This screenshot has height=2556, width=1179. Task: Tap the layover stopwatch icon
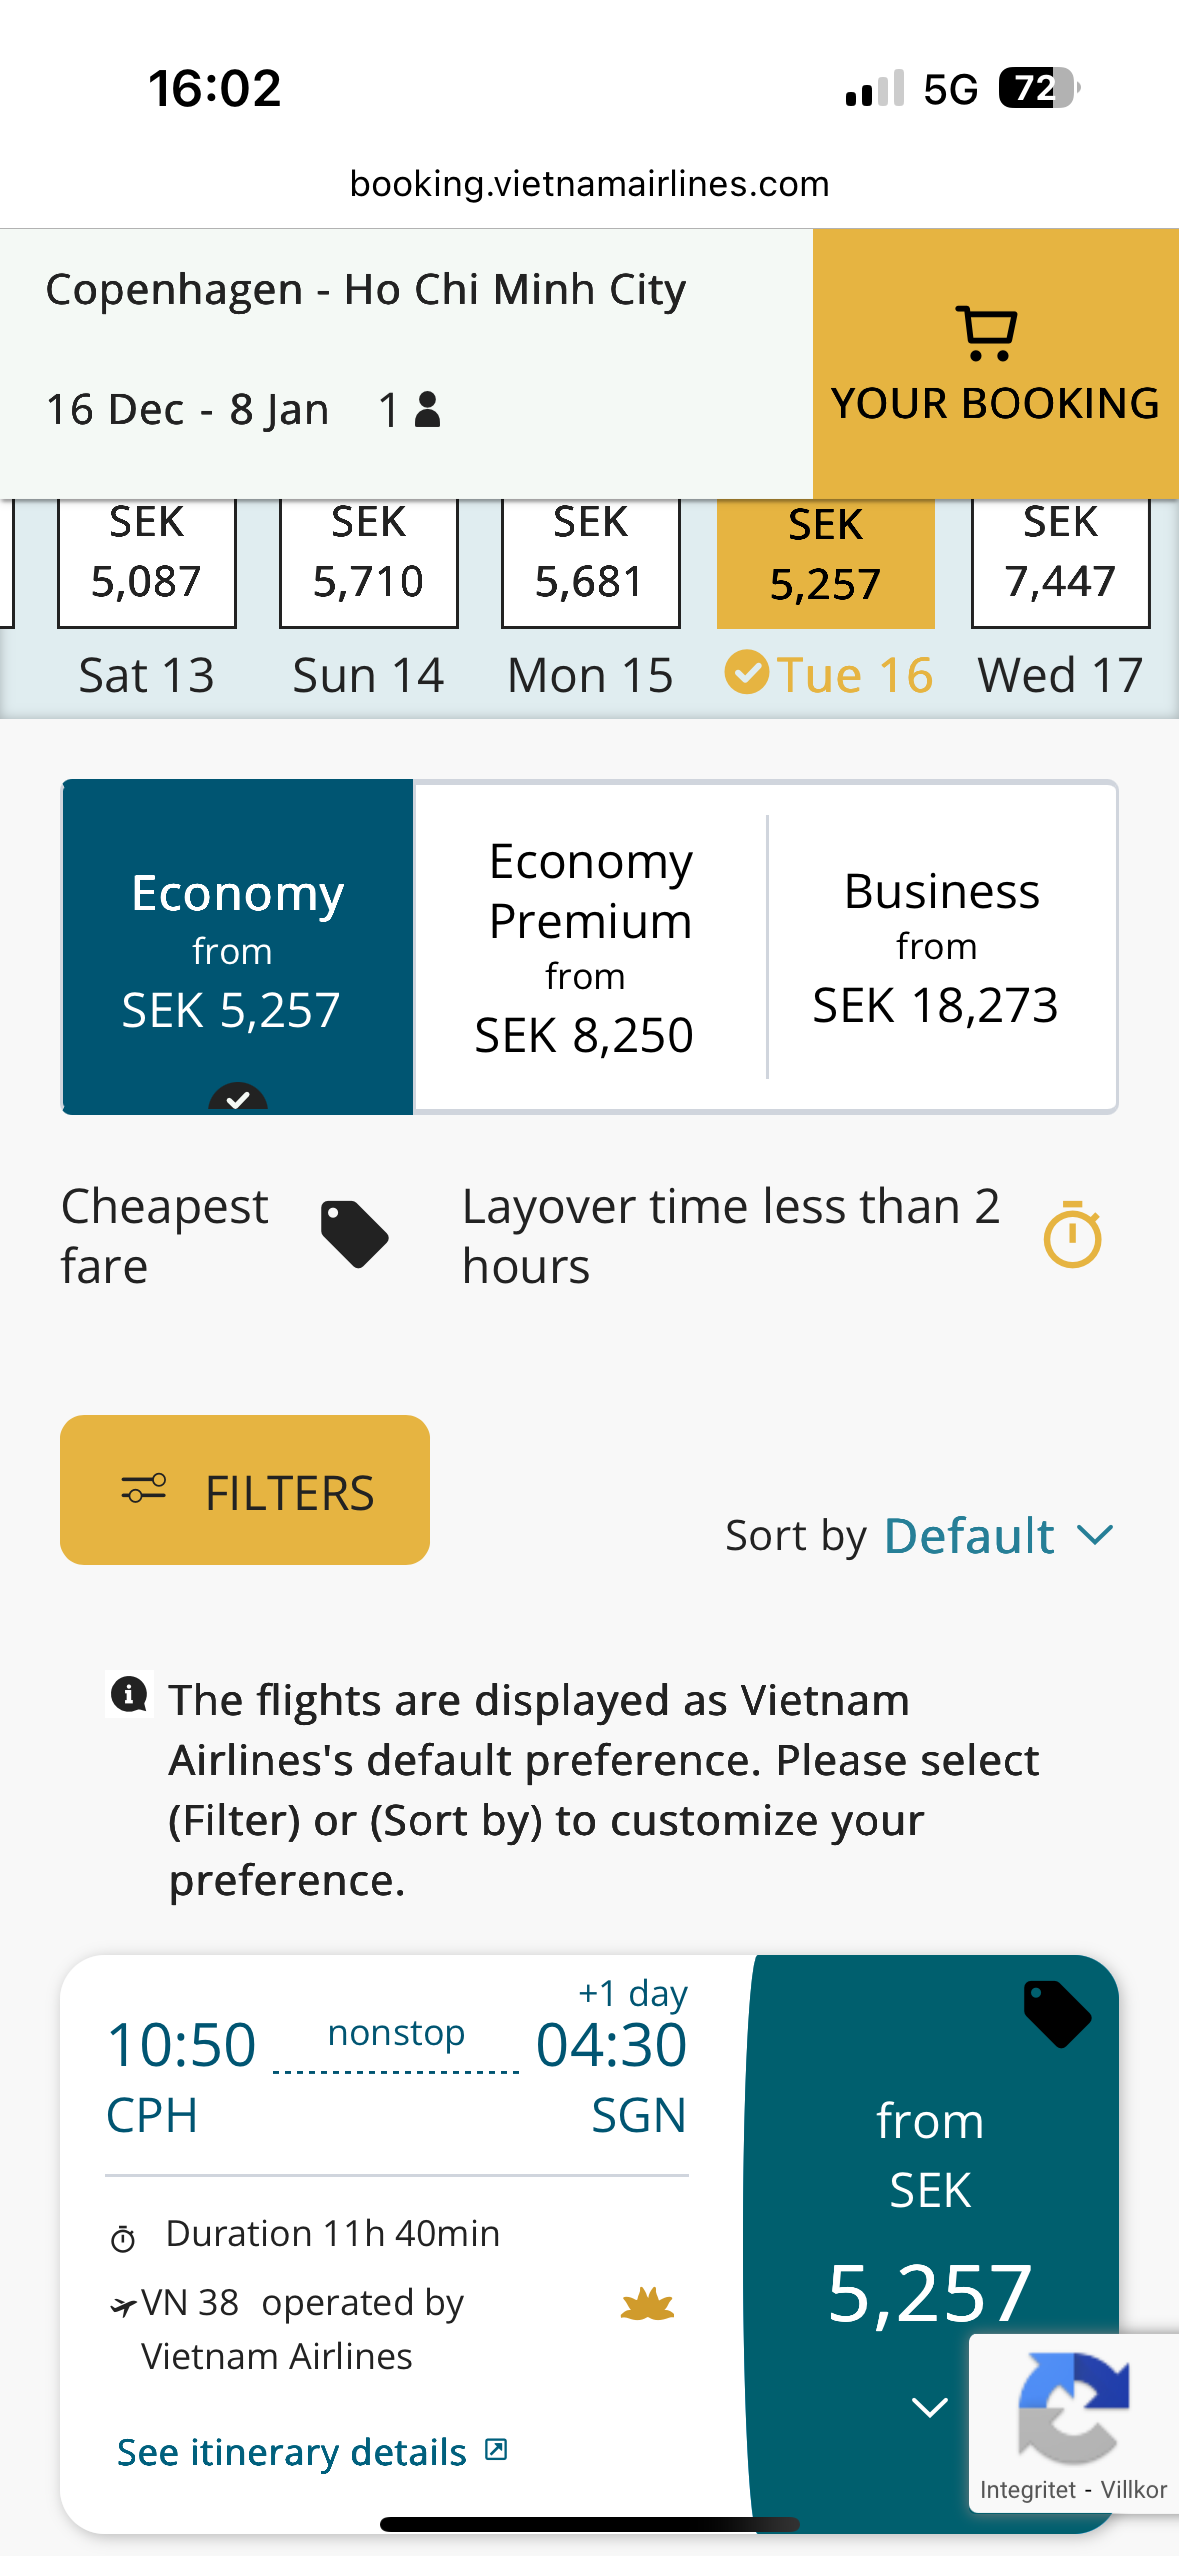[1072, 1235]
